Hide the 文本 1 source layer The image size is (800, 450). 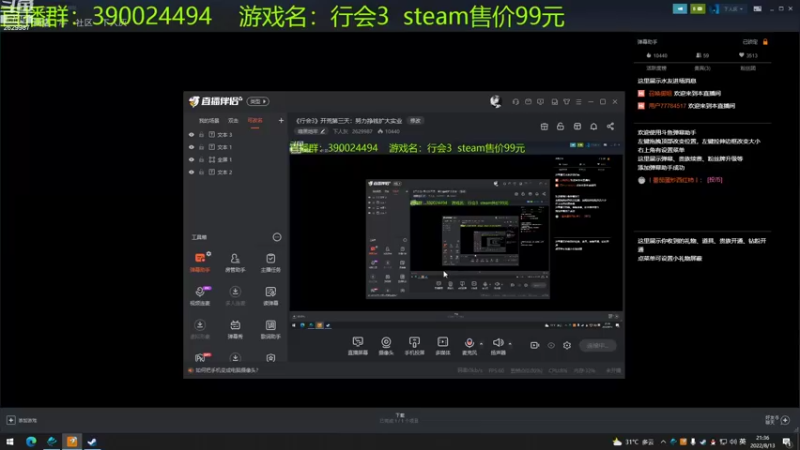click(191, 147)
